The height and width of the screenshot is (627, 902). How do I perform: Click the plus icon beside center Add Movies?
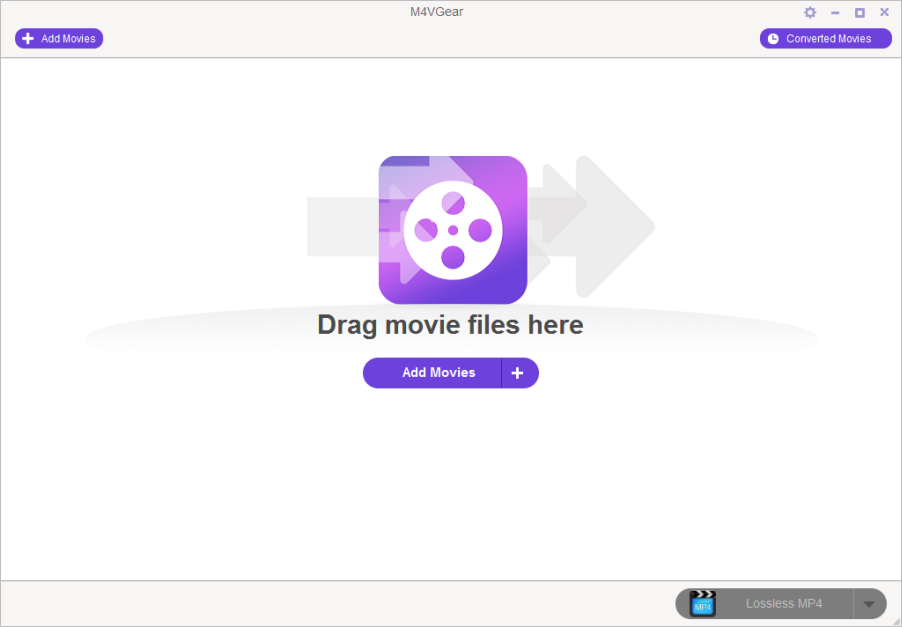click(x=518, y=373)
